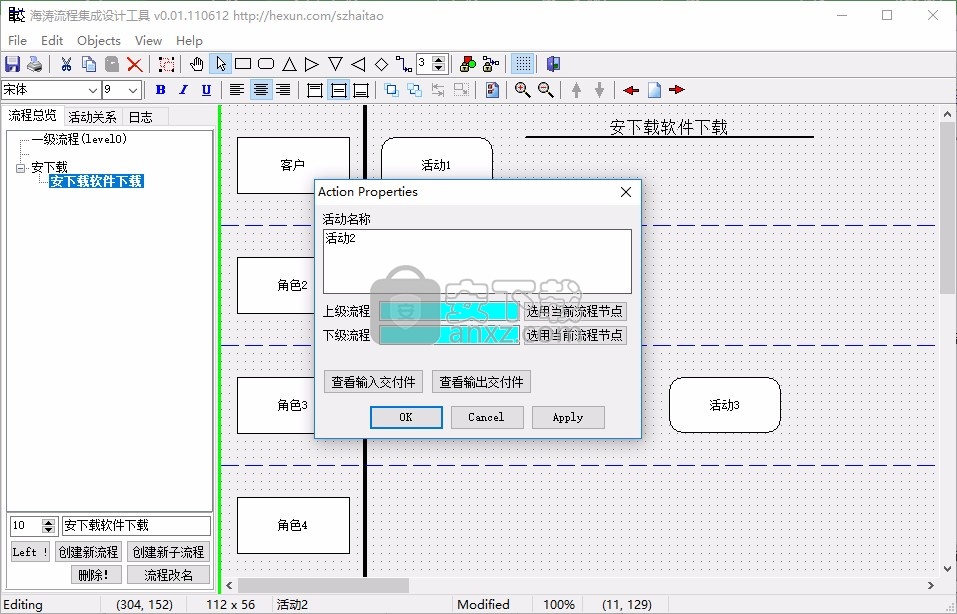Click the blank page icon

pos(654,90)
